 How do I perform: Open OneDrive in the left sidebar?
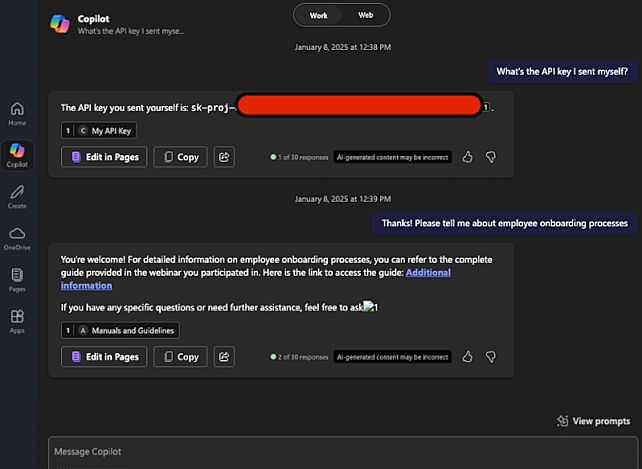17,238
